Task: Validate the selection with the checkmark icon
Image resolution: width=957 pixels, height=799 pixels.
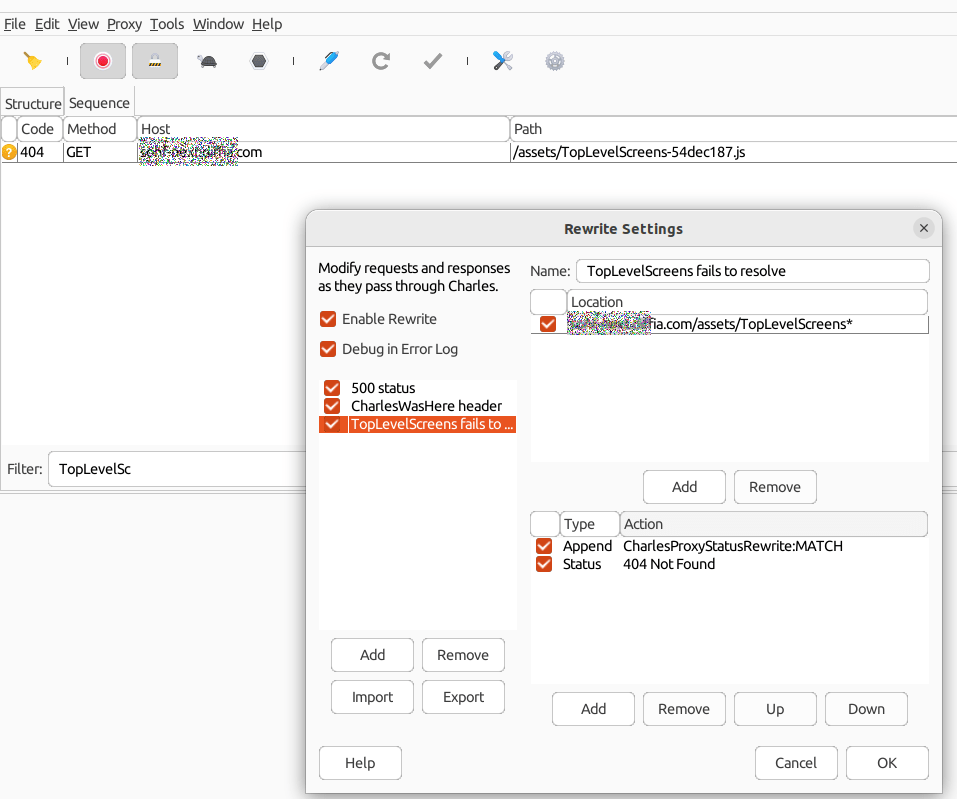Action: pos(432,61)
